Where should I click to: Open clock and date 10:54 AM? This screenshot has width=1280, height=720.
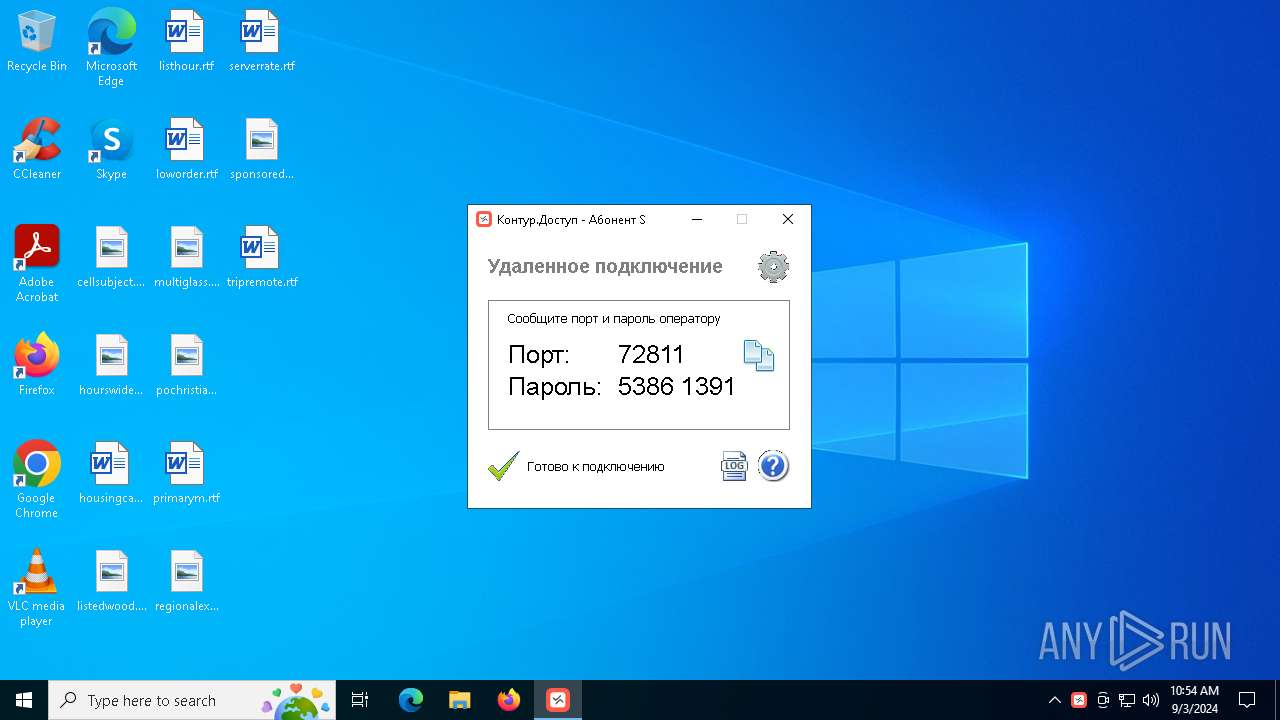pos(1194,700)
